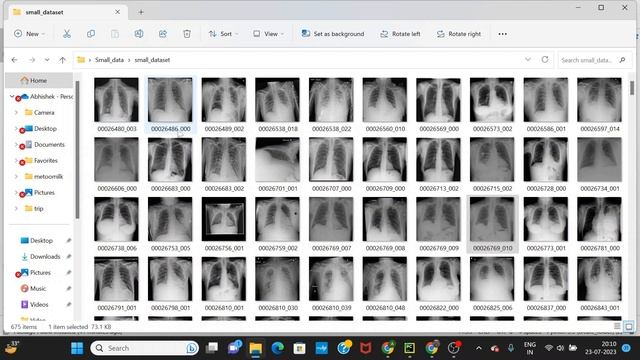Open Windows Start menu
640x360 pixels.
77,348
